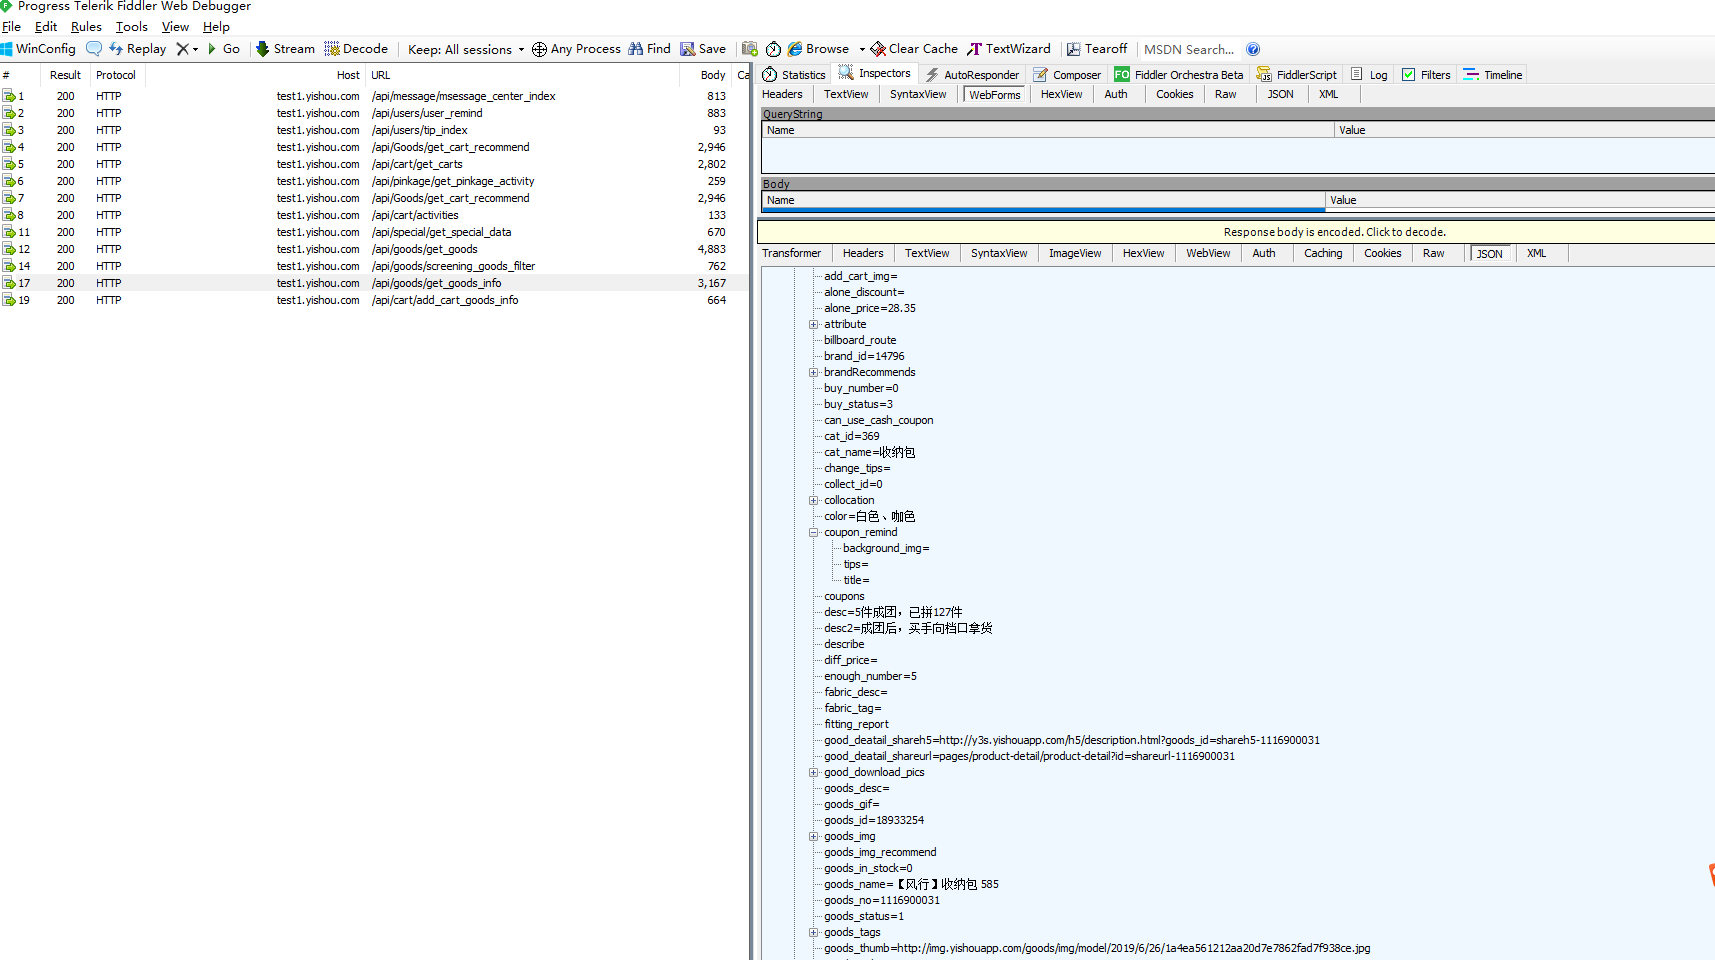The height and width of the screenshot is (960, 1715).
Task: Select session 5 get_carts row
Action: 375,165
